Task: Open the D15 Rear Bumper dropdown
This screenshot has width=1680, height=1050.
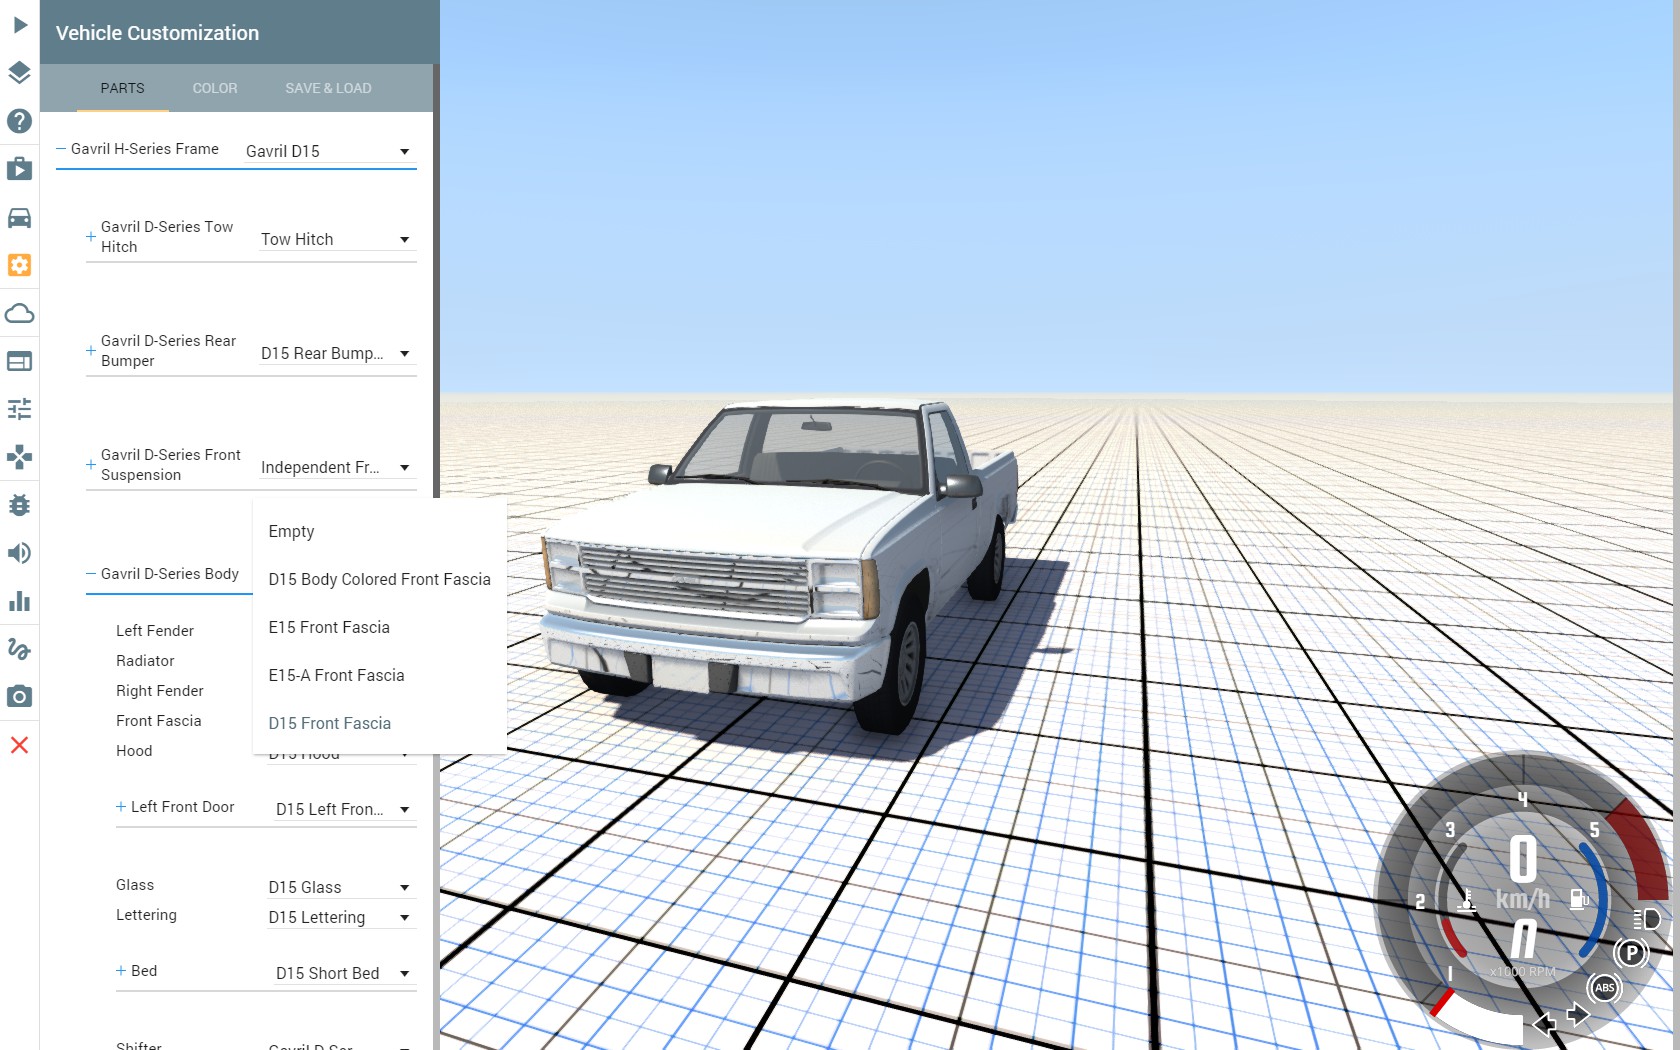Action: point(336,353)
